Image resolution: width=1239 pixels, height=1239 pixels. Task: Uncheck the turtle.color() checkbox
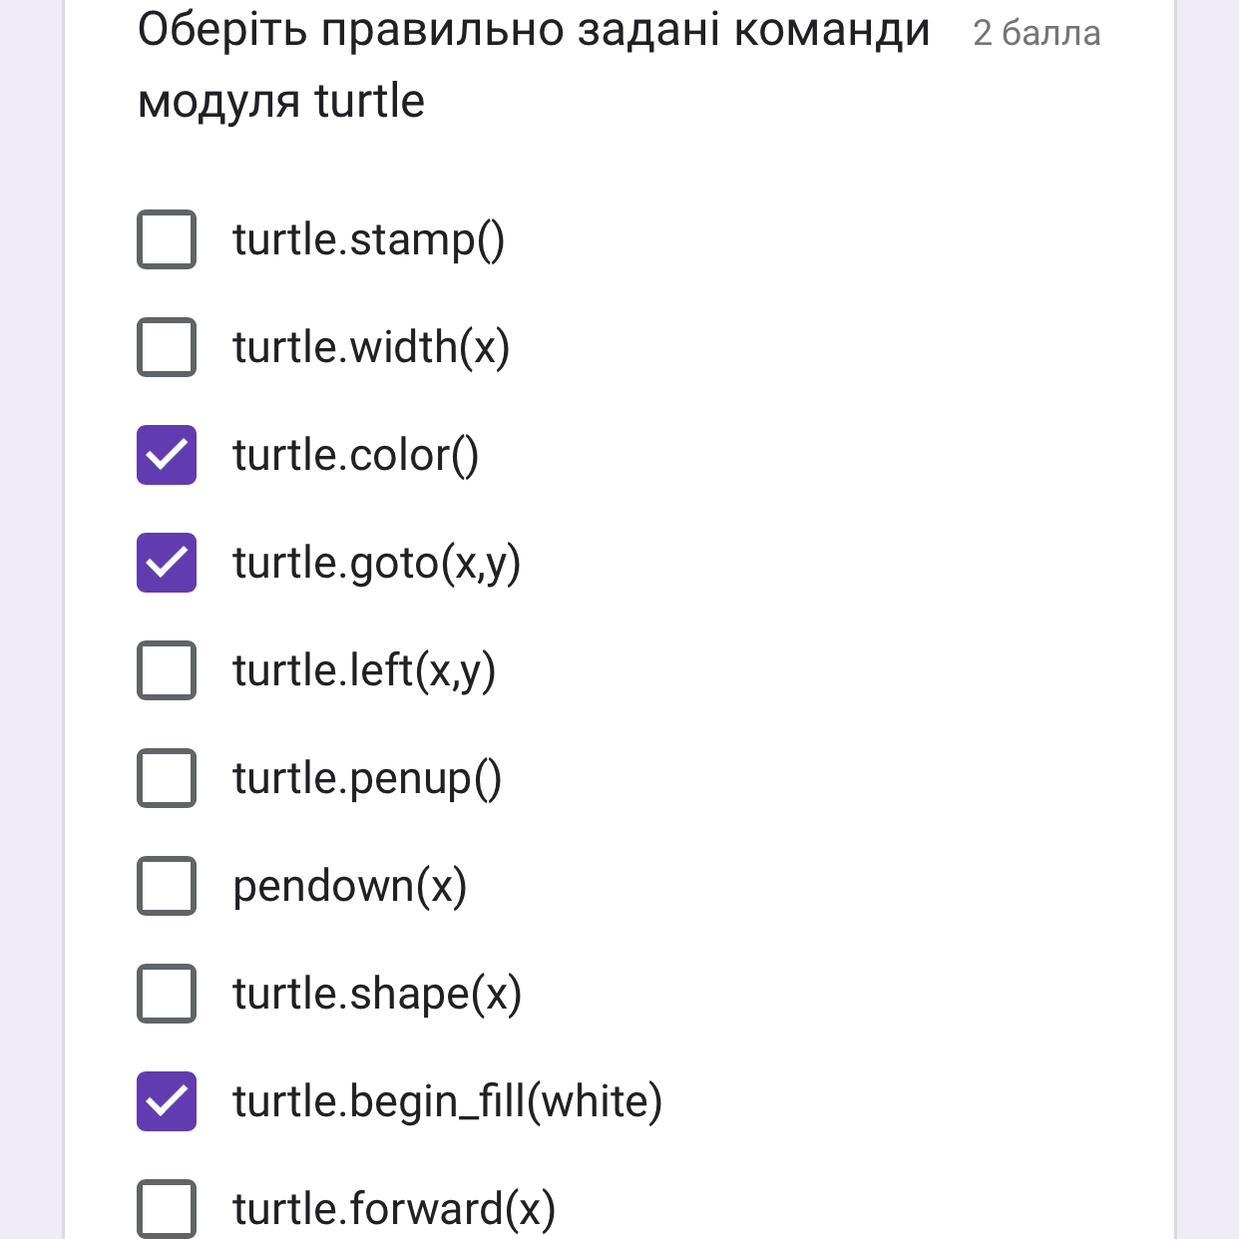[166, 455]
